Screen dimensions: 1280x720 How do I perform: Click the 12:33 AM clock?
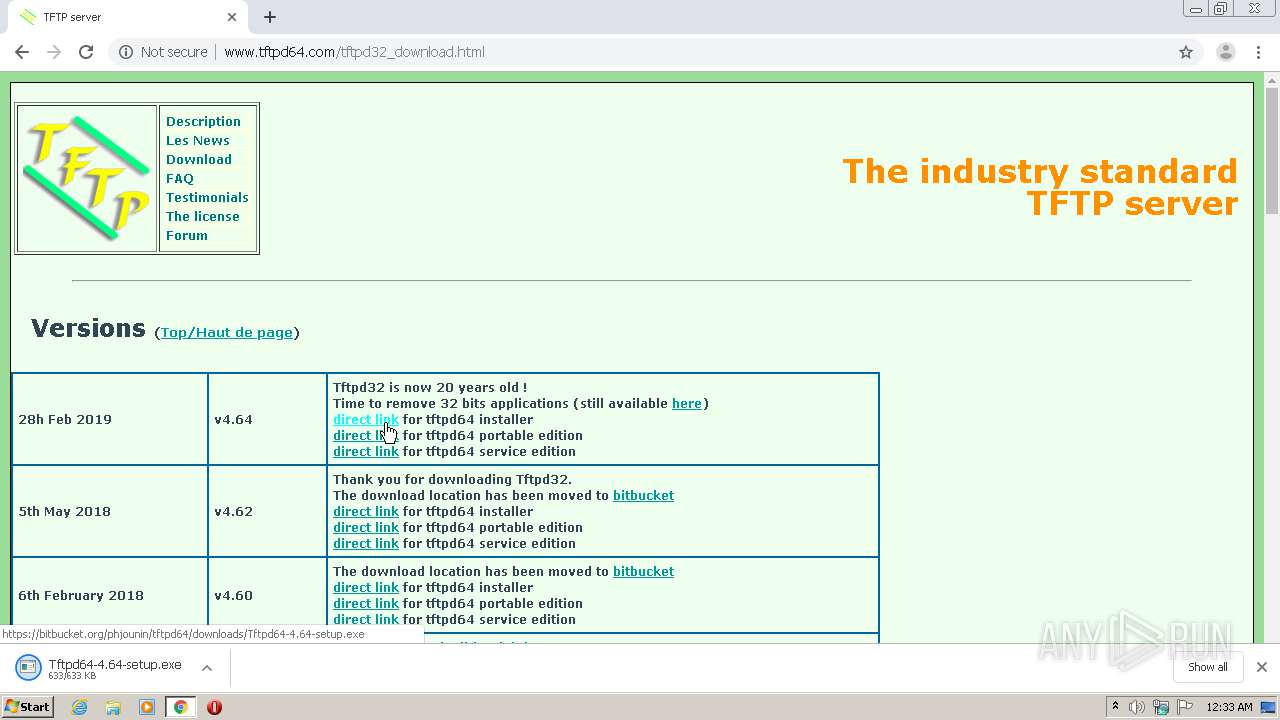1229,707
